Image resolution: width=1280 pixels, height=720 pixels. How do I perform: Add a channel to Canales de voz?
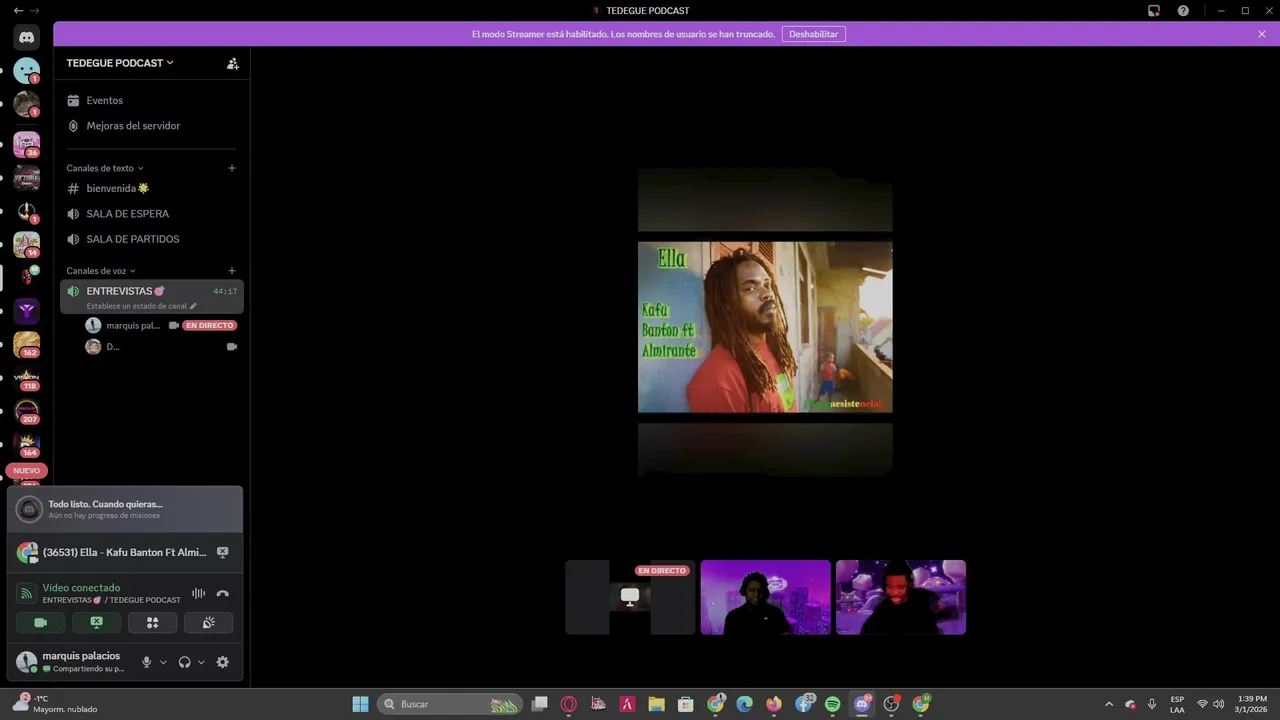pos(232,271)
